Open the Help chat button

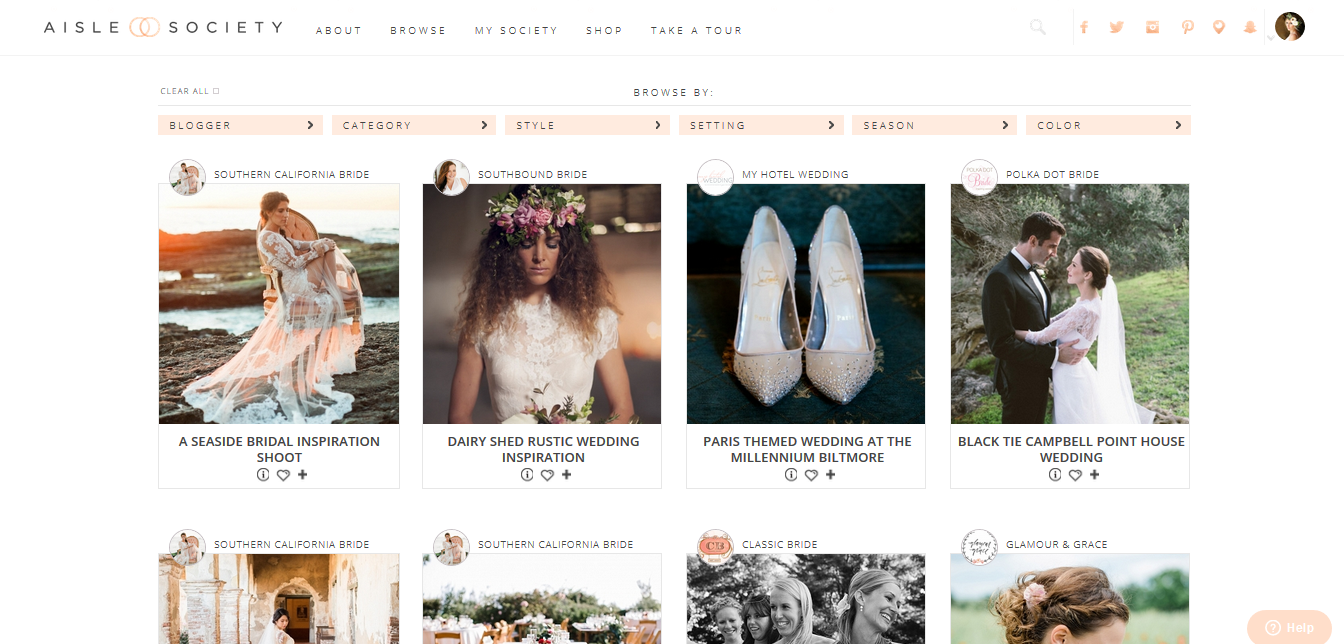(1289, 627)
